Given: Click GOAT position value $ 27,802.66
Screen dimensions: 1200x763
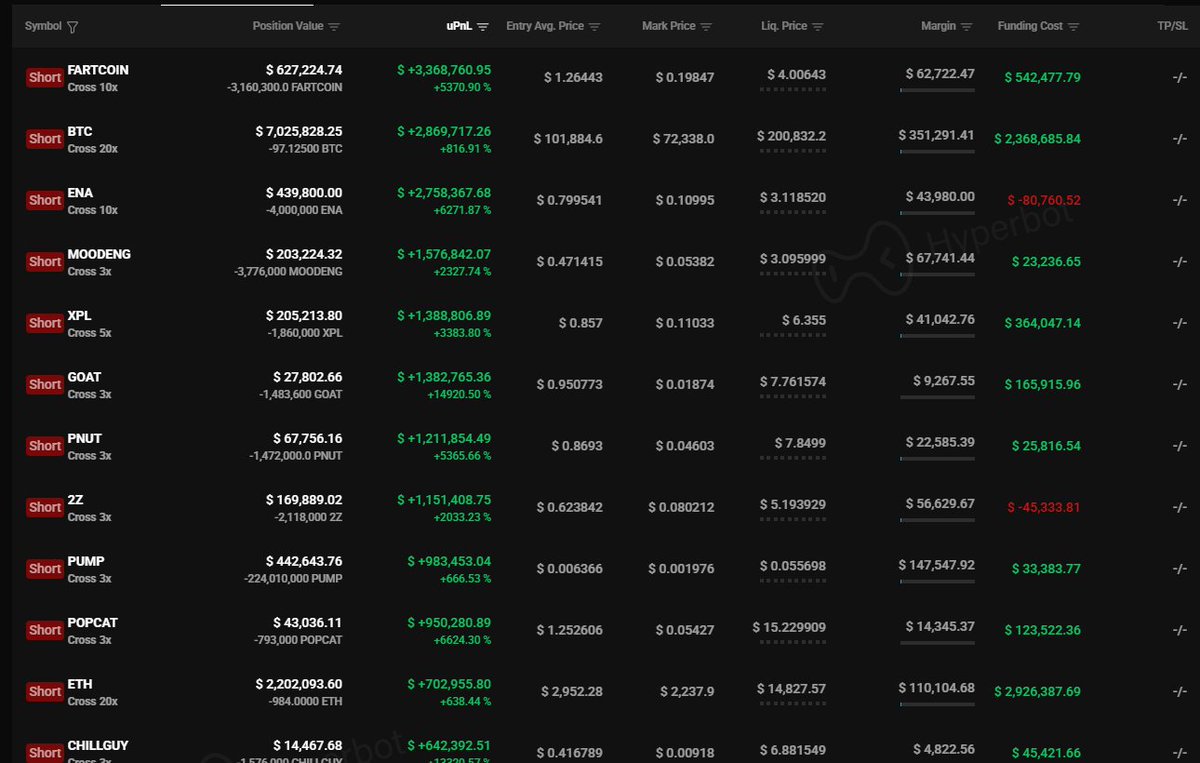Looking at the screenshot, I should pos(307,377).
